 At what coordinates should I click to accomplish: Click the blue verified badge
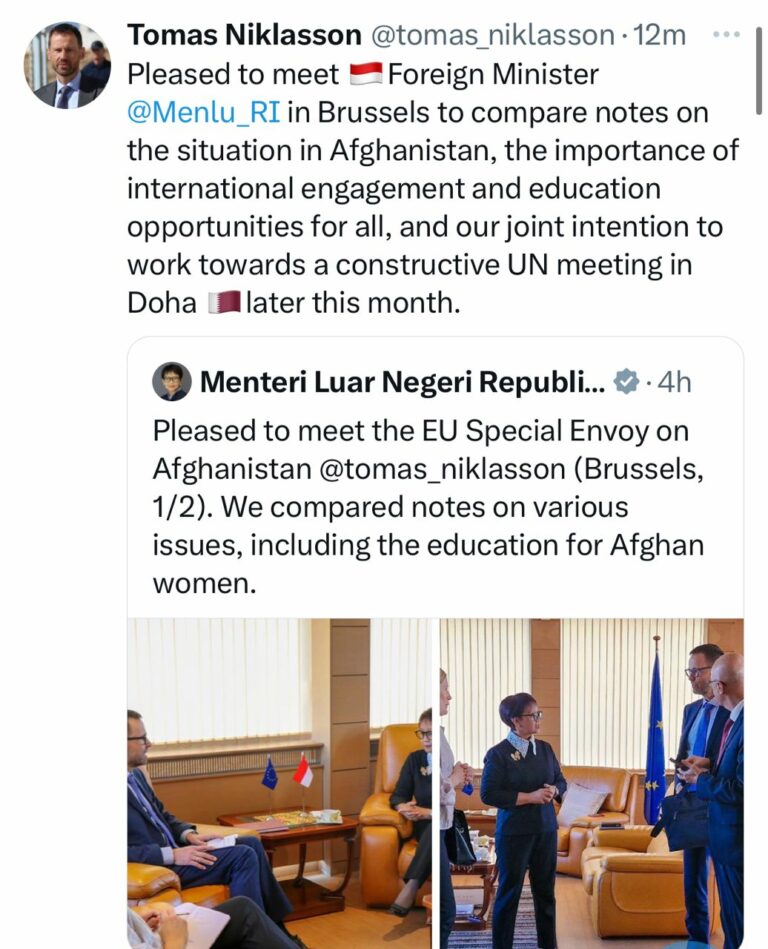tap(626, 382)
